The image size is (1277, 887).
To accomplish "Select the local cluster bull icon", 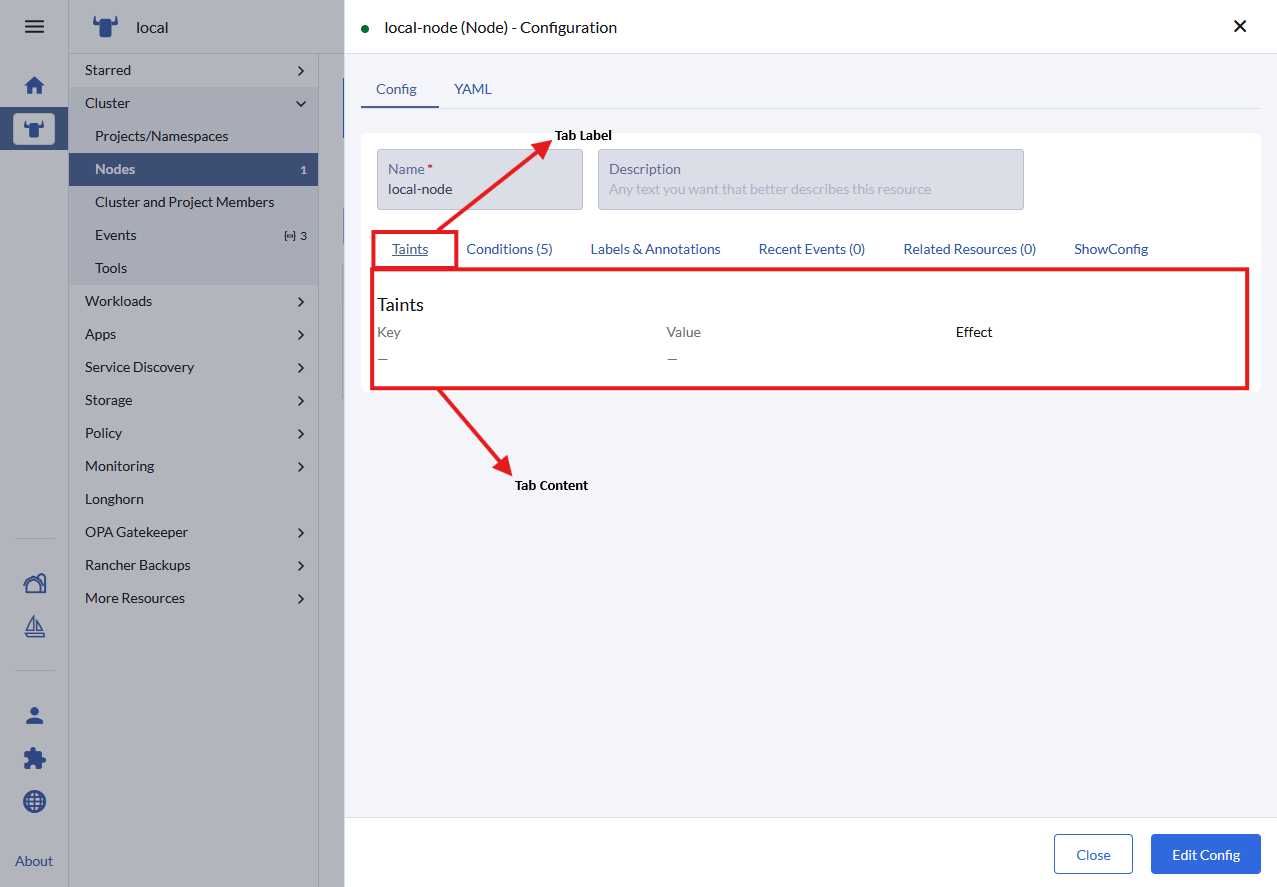I will click(34, 129).
